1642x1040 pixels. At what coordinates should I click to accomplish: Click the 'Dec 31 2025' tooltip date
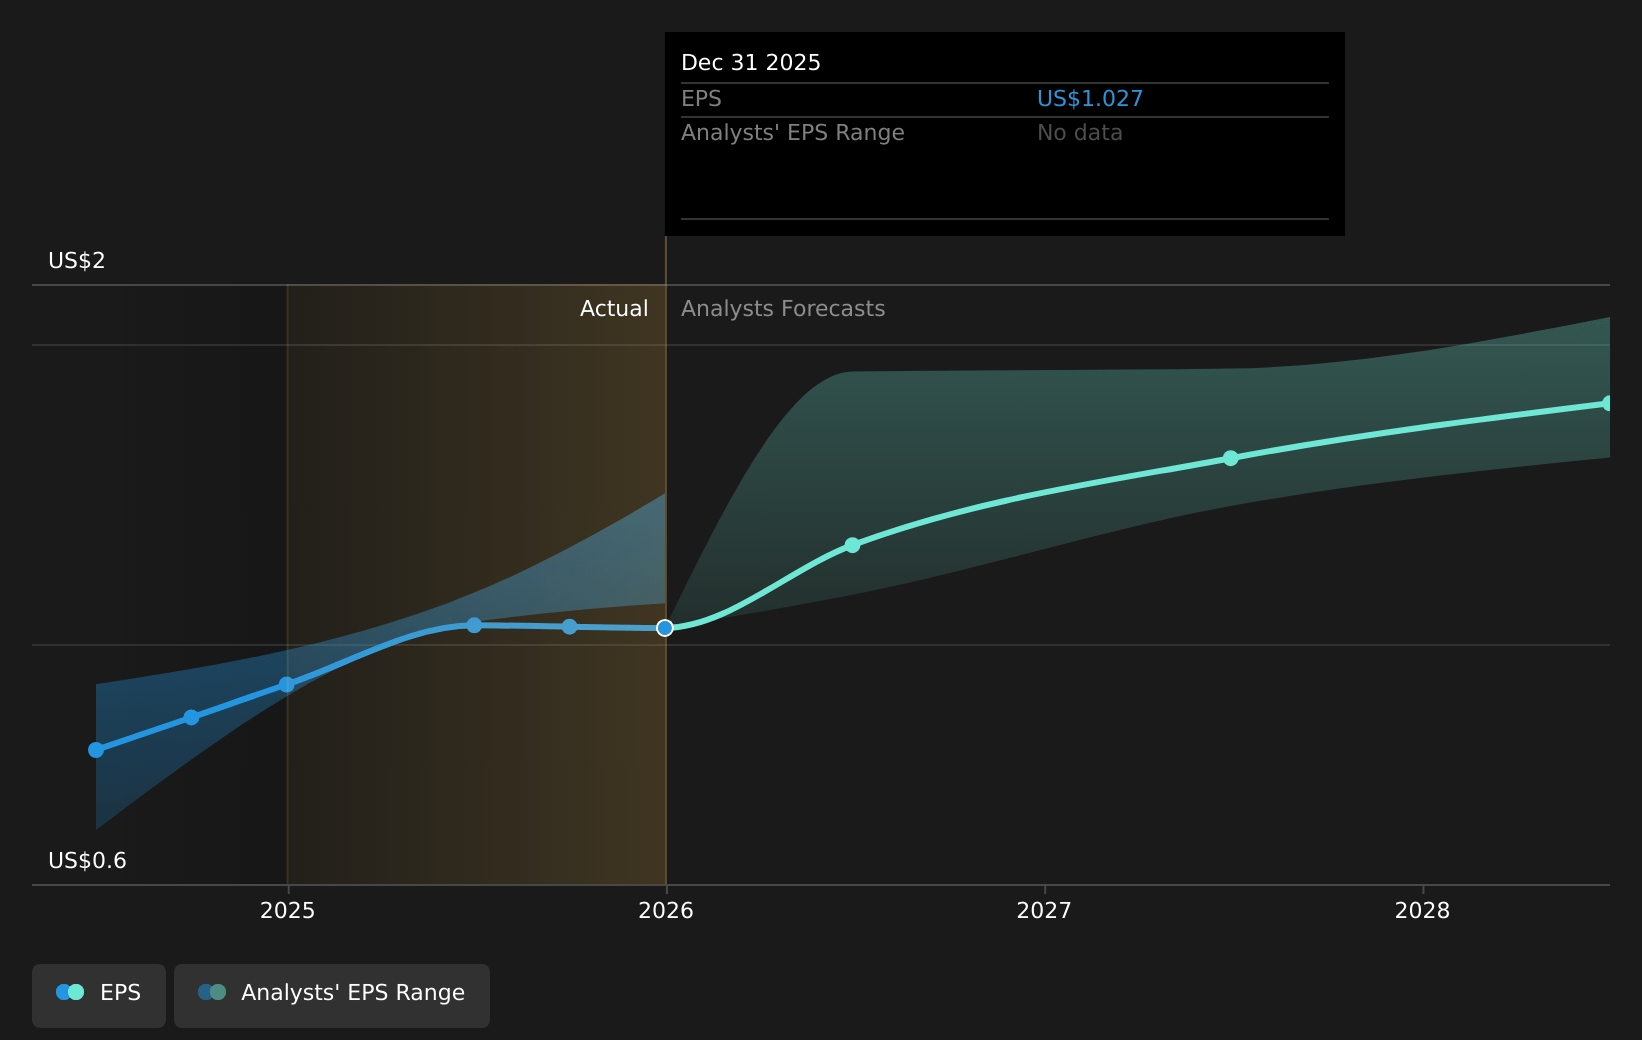[x=751, y=63]
